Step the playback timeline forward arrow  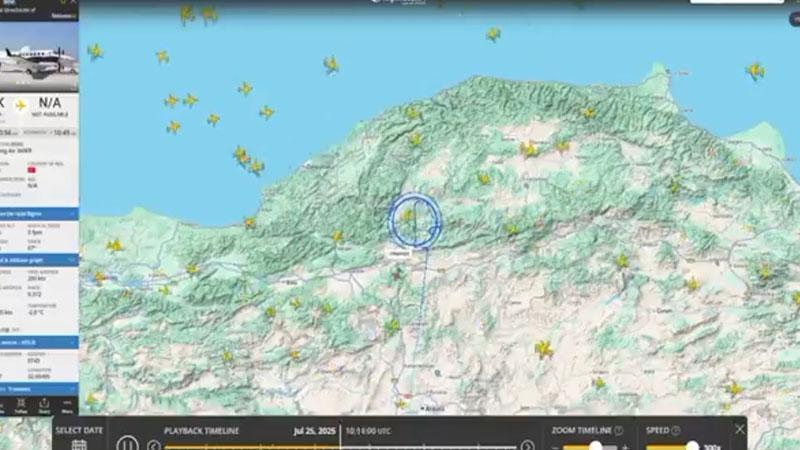click(527, 446)
